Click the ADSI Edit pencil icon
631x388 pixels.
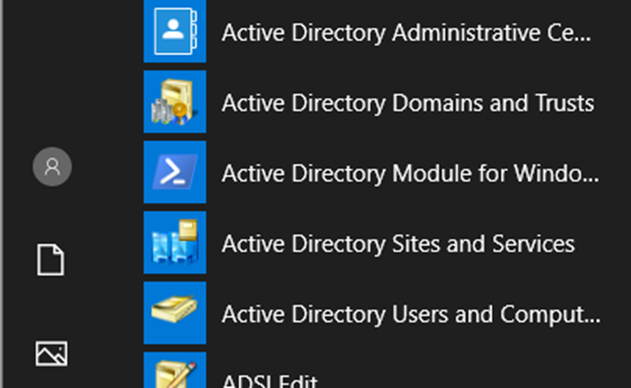175,370
